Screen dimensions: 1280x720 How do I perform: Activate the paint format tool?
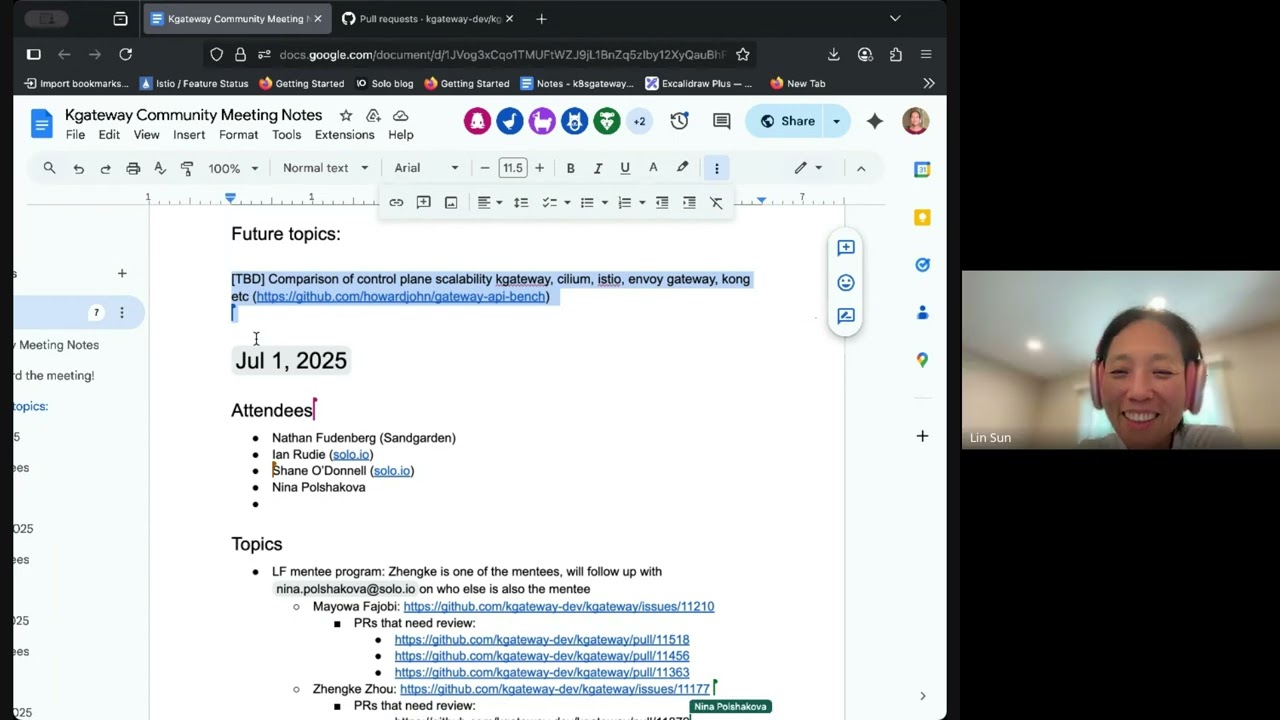coord(187,168)
